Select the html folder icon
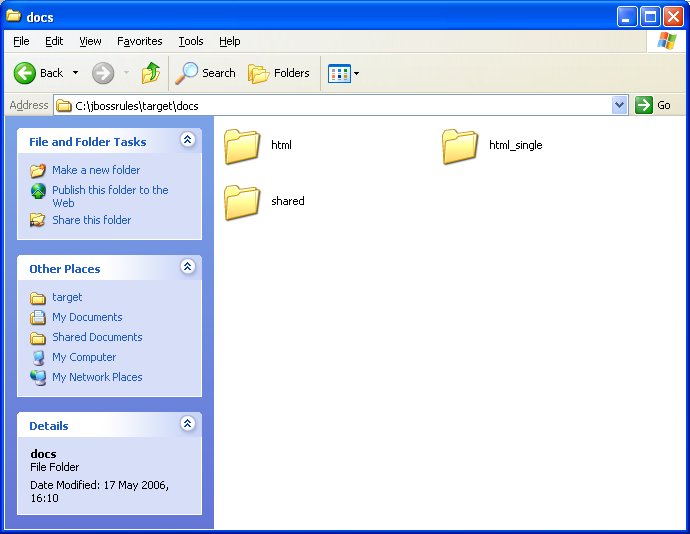 pos(242,146)
